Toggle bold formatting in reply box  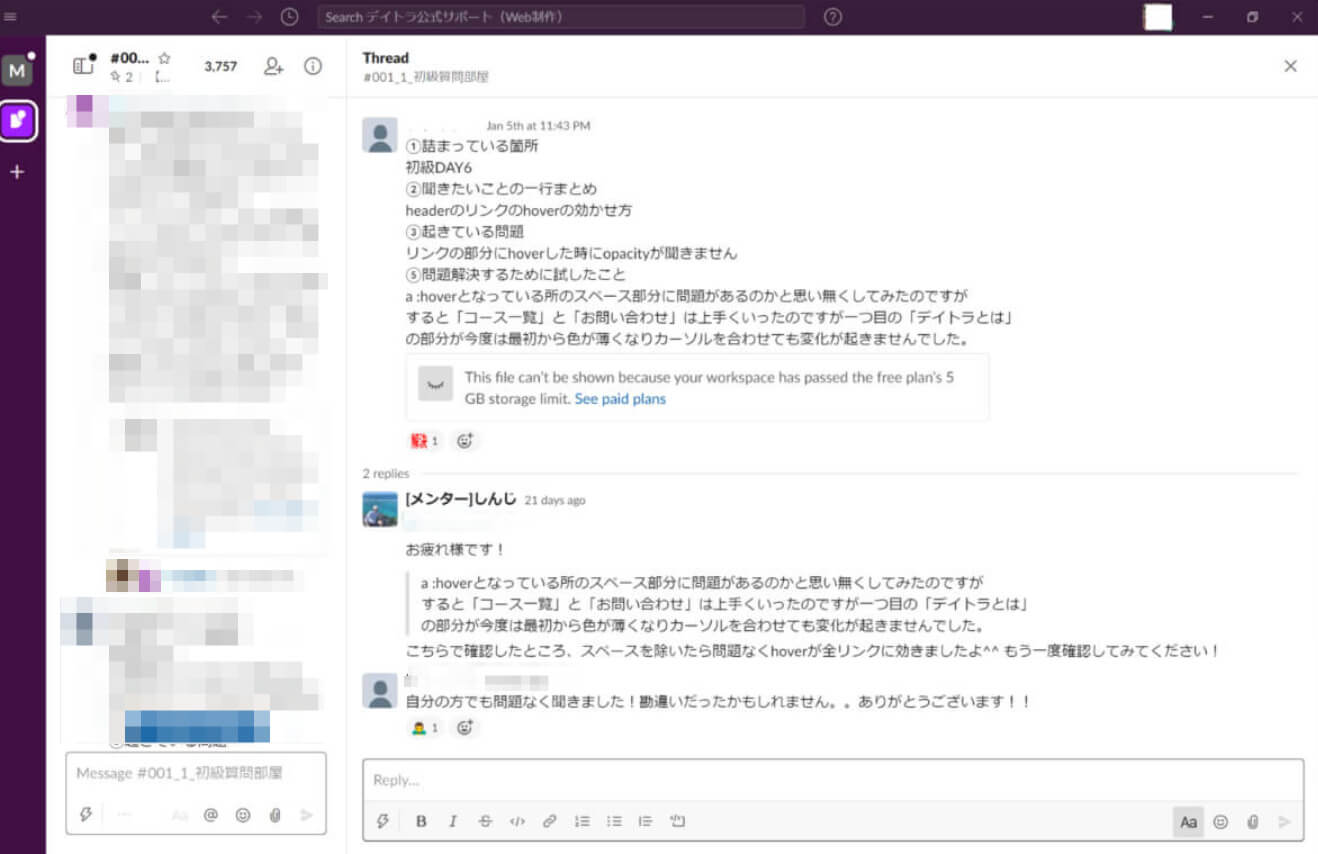421,822
